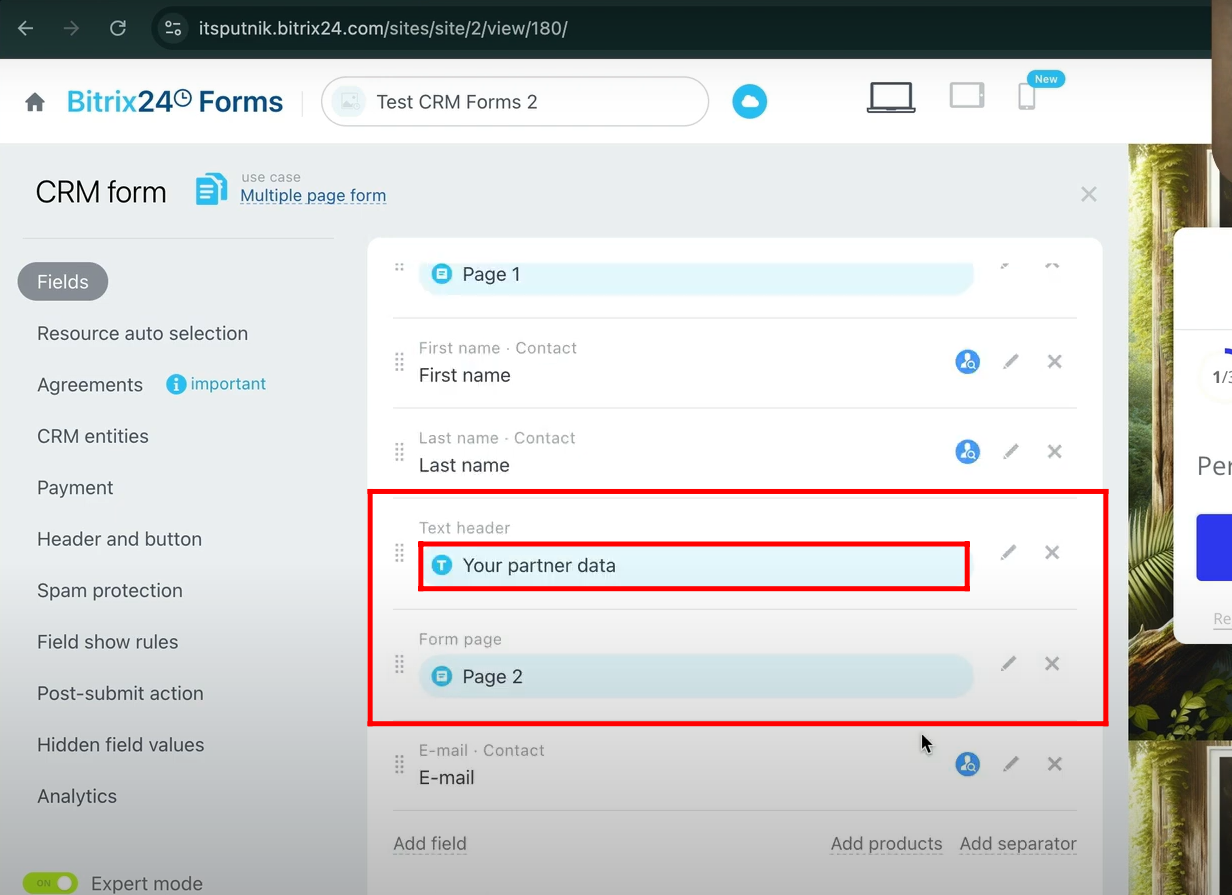The height and width of the screenshot is (895, 1232).
Task: Edit the E-mail field
Action: (1011, 764)
